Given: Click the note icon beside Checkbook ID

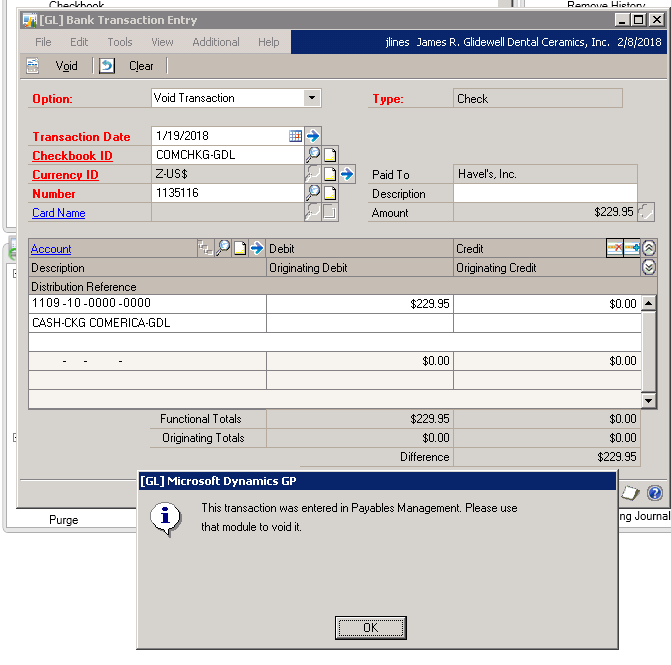Looking at the screenshot, I should 330,155.
